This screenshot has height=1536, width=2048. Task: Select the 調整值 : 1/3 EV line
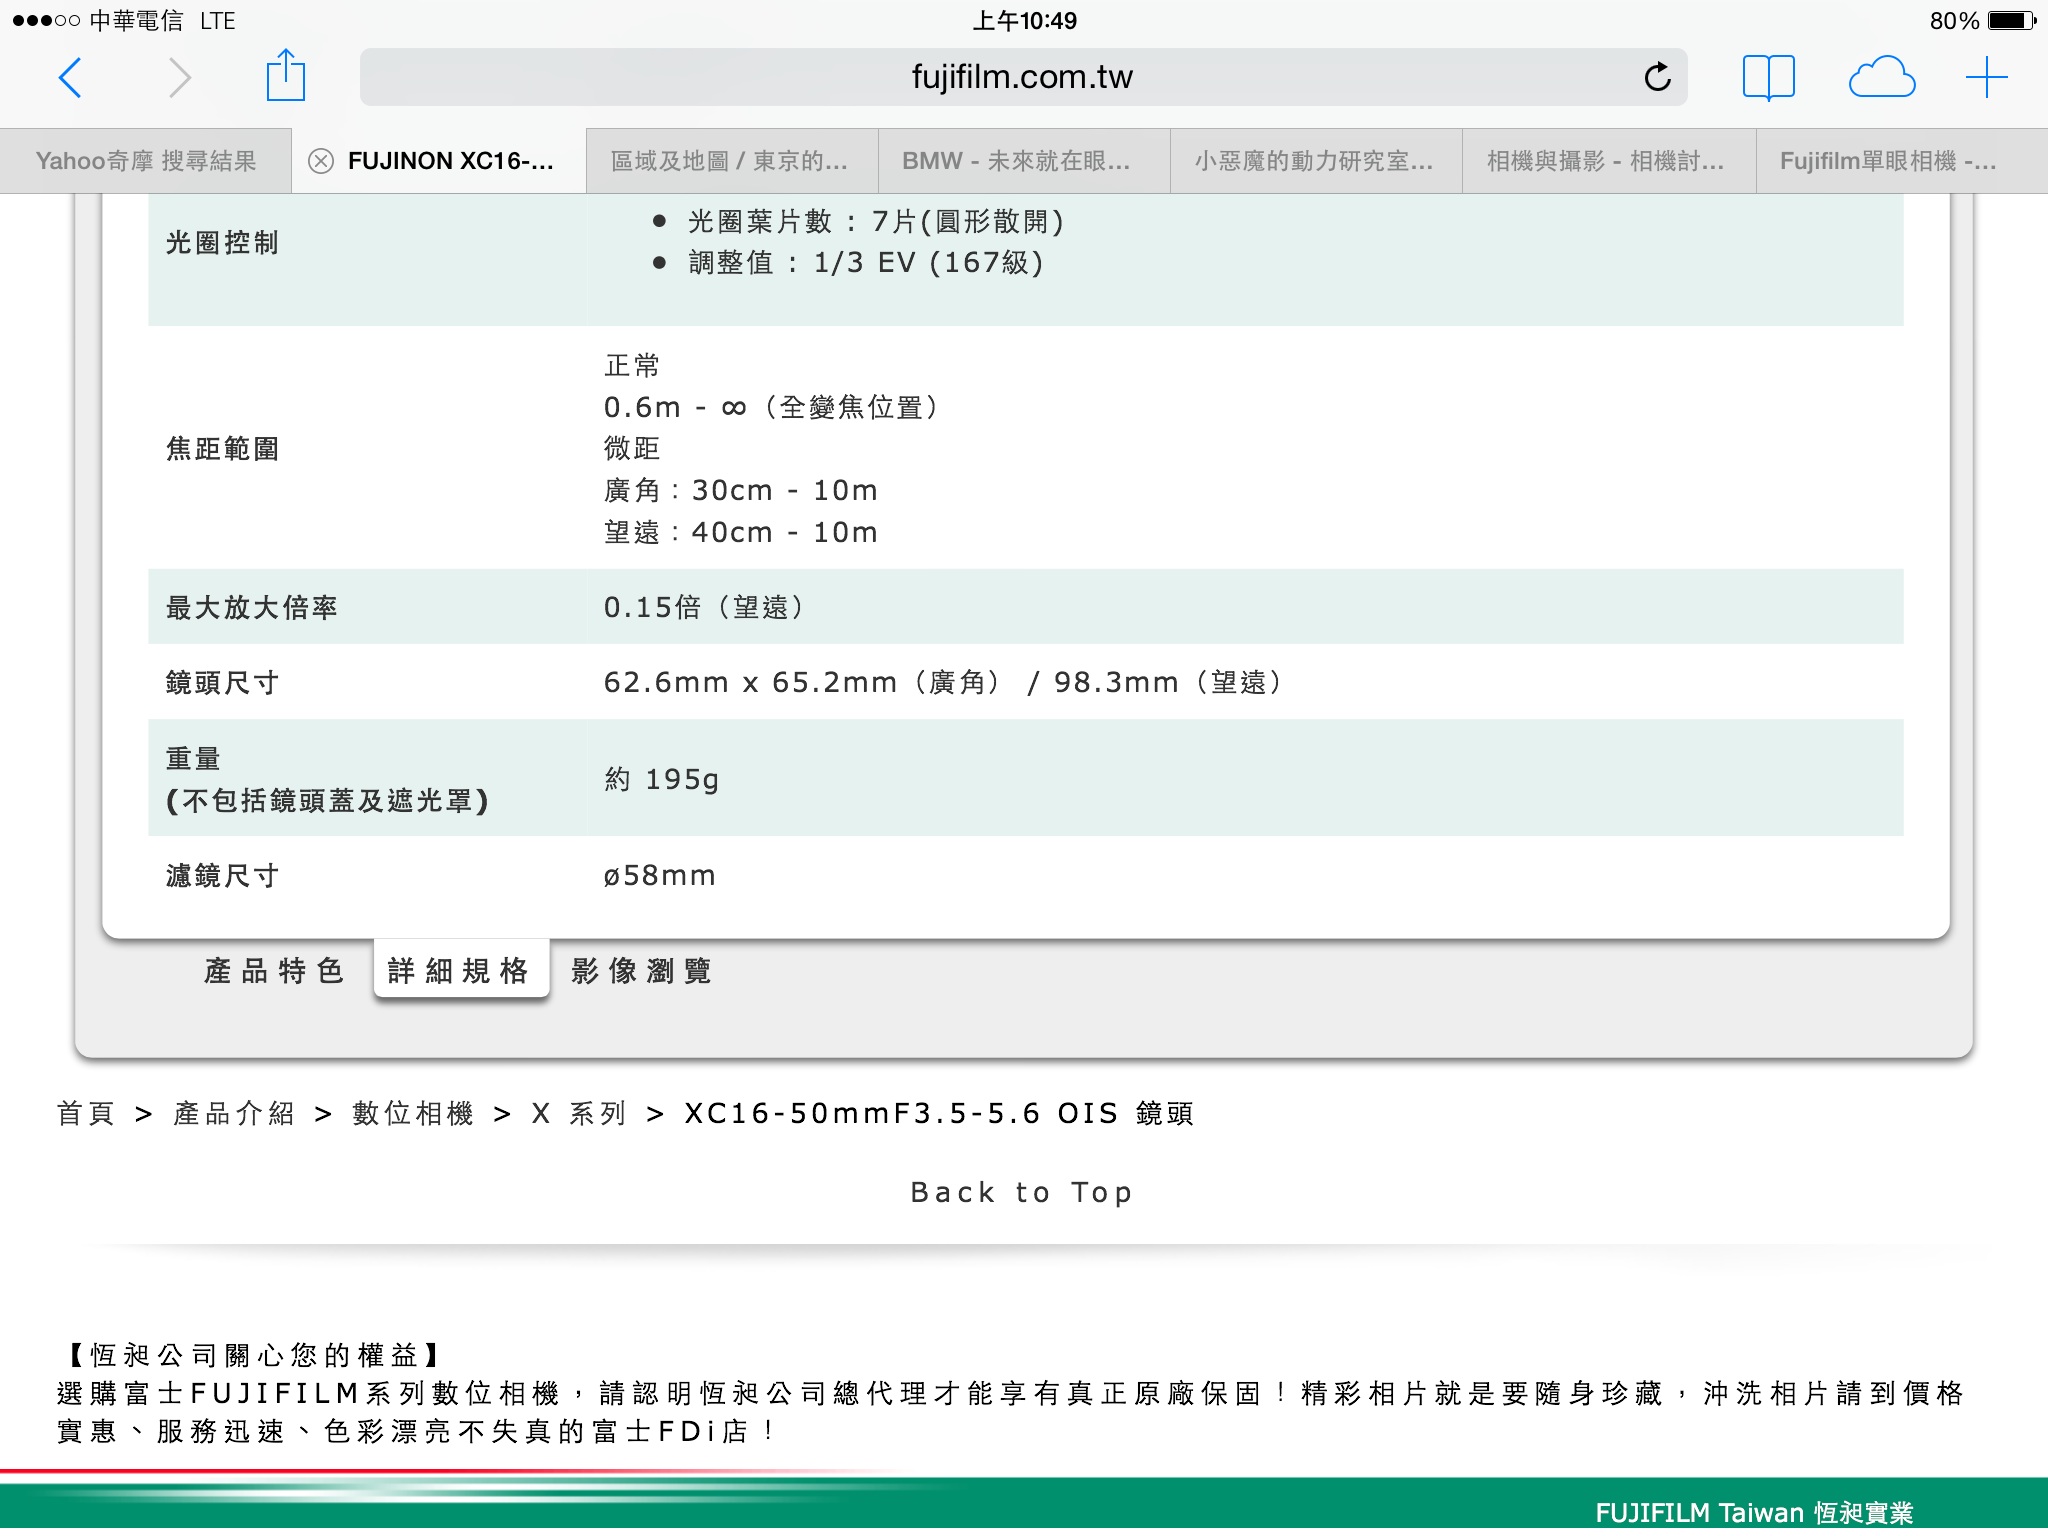tap(866, 262)
